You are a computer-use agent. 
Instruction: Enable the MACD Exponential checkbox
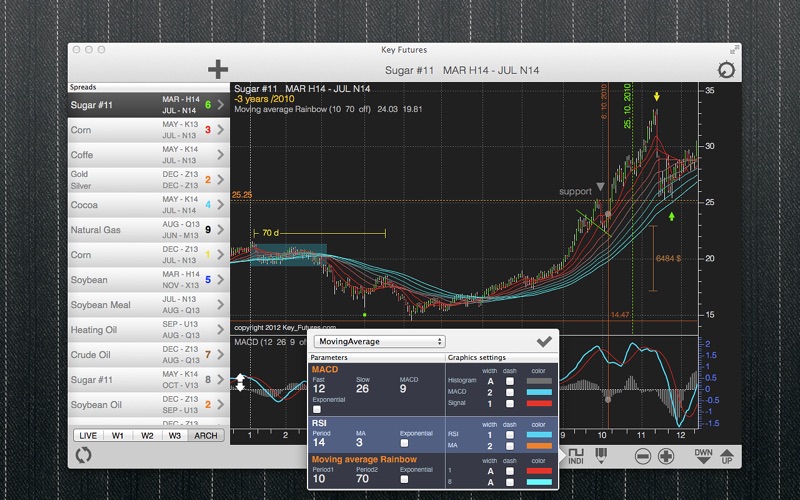(317, 408)
